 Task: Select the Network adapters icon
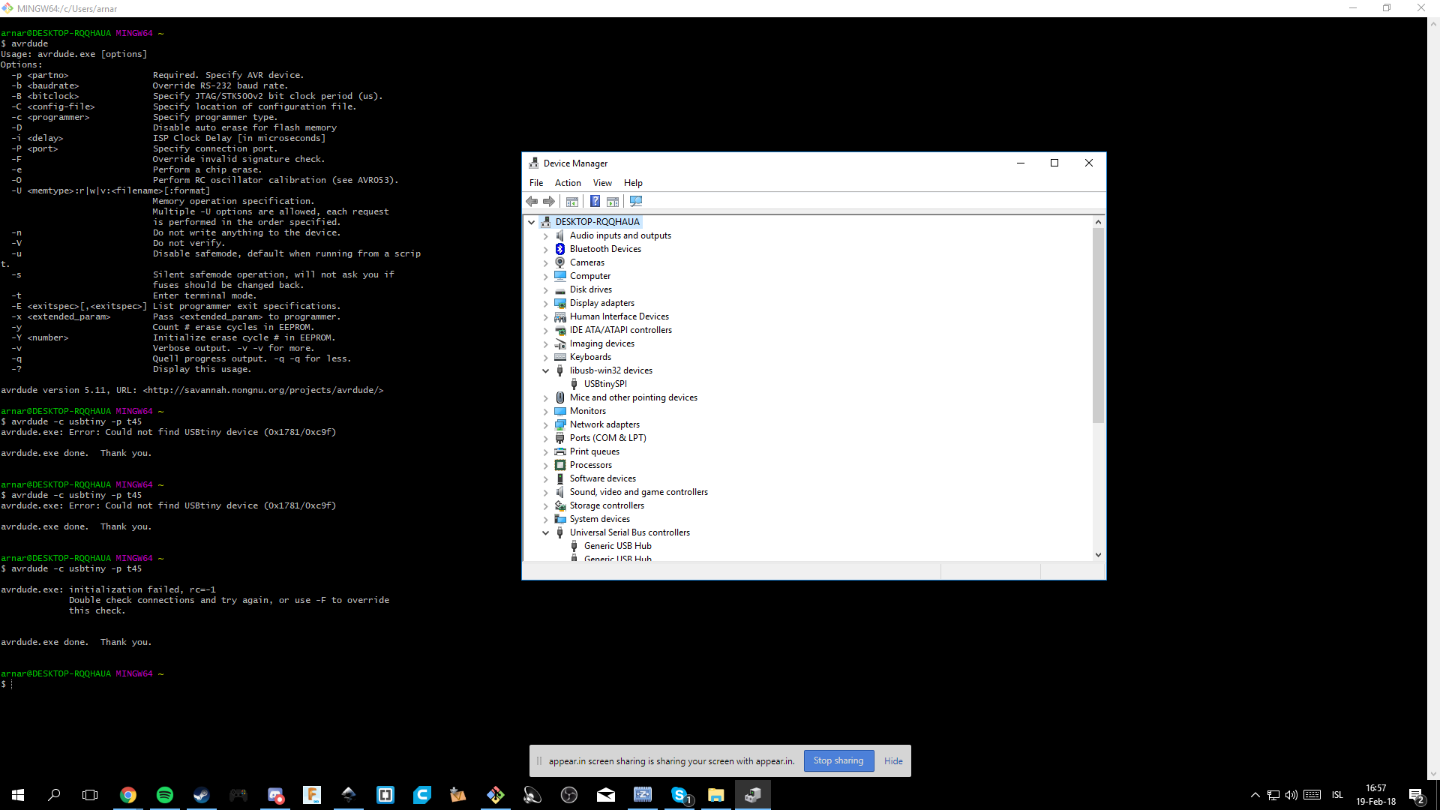pos(560,425)
